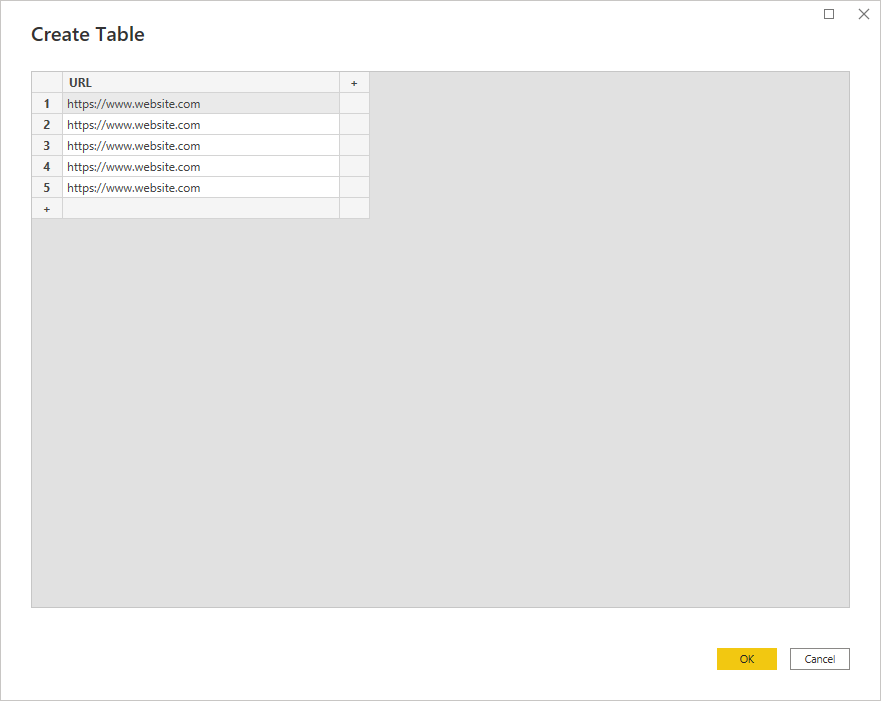Select the URL column header
The height and width of the screenshot is (701, 881).
[201, 83]
